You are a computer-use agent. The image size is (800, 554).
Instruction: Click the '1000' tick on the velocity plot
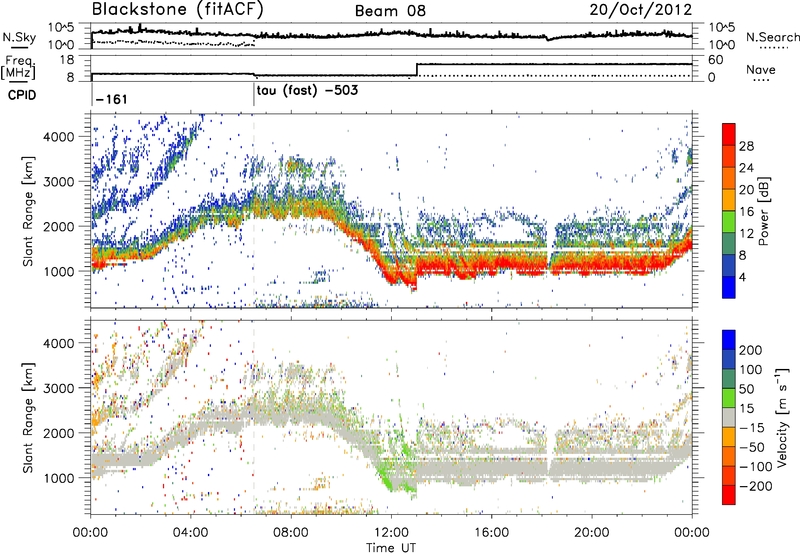tap(58, 478)
